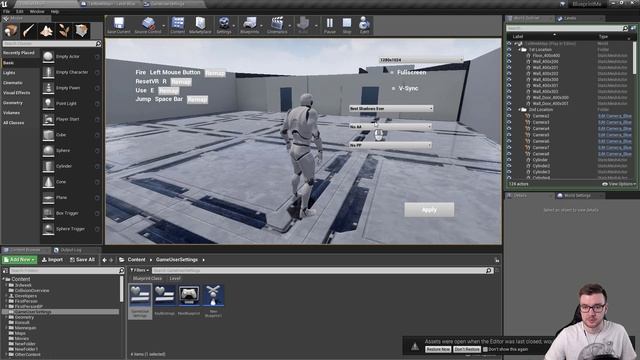Open the Filters dropdown in Content Browser
This screenshot has height=360, width=640.
coord(140,270)
